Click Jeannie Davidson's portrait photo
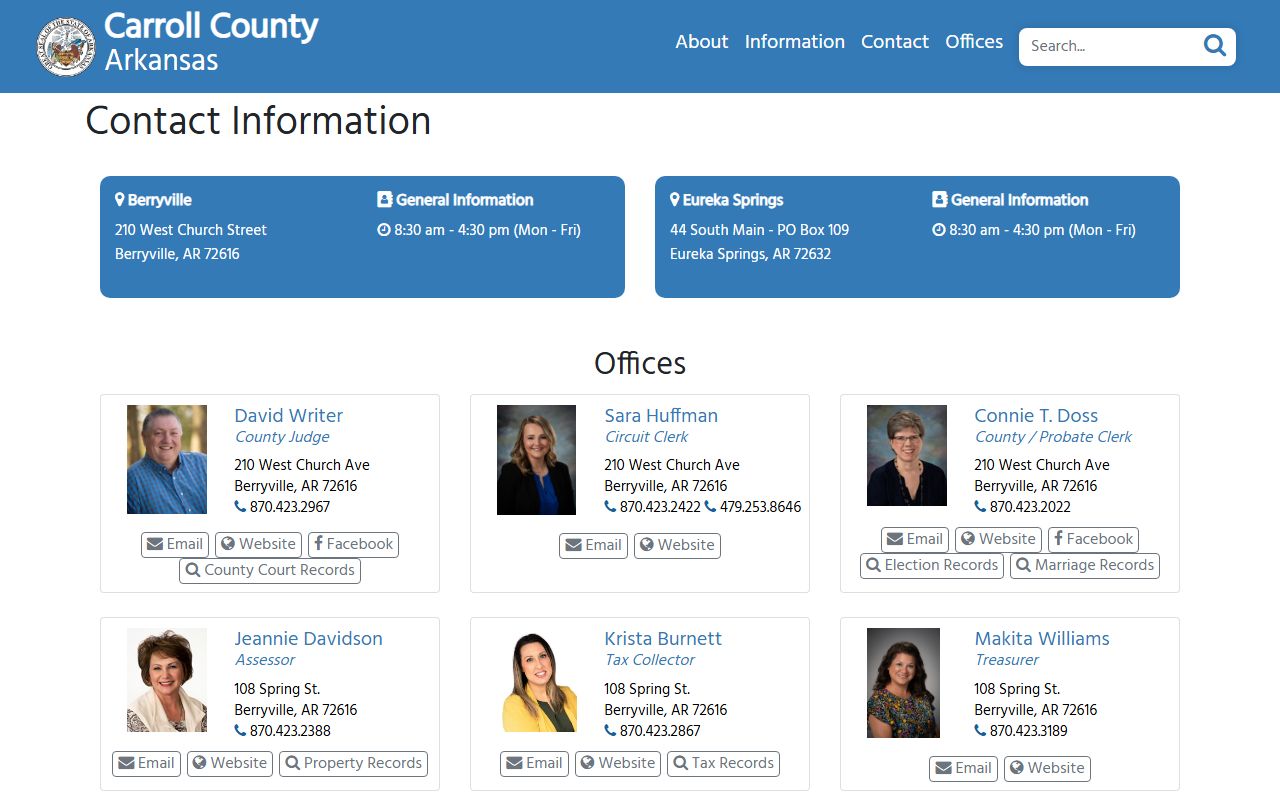Screen dimensions: 1280x800 [167, 680]
